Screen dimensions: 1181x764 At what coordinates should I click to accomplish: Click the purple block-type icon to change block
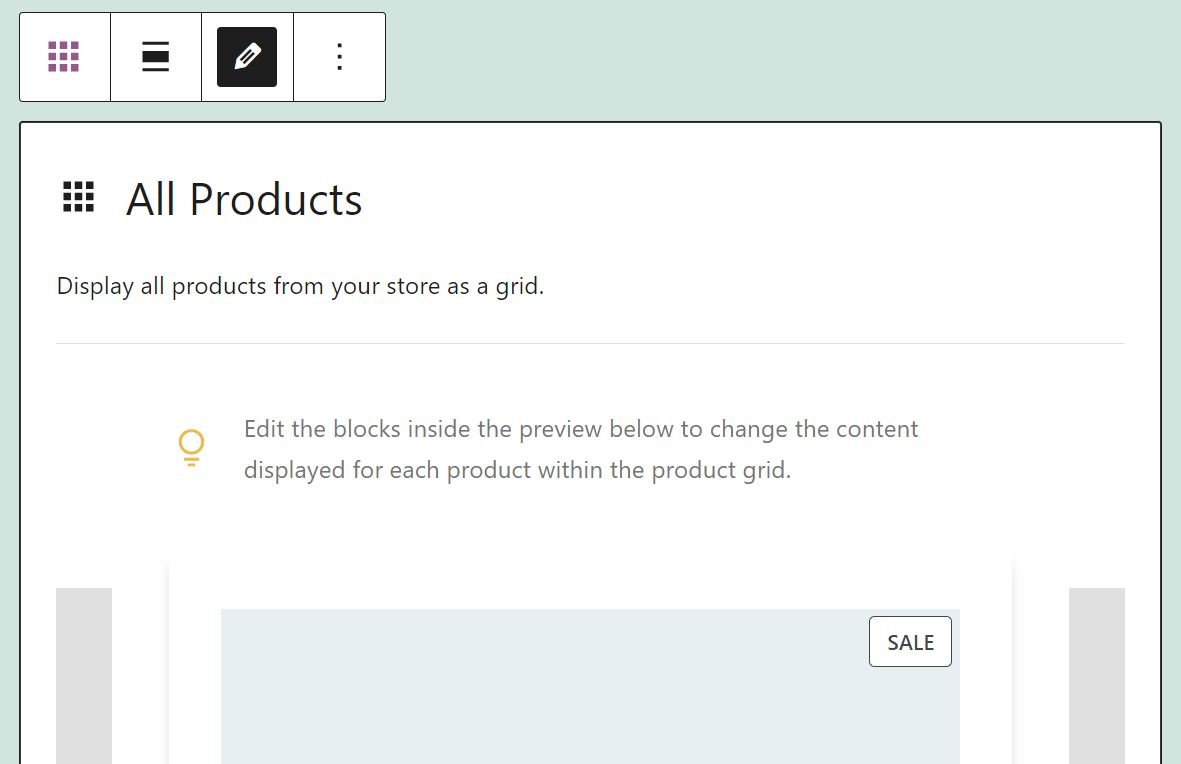tap(65, 57)
